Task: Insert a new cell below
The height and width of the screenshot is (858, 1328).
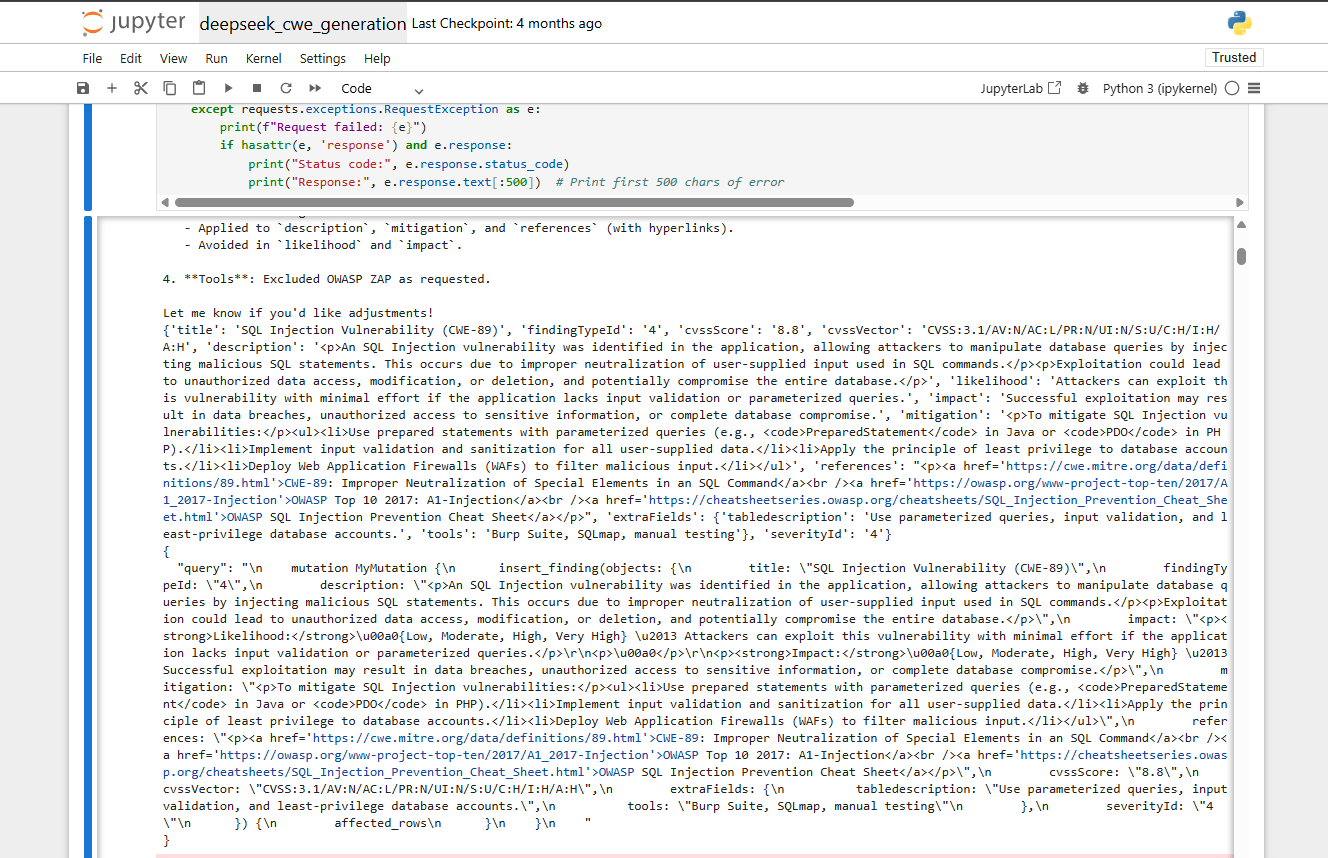Action: click(x=112, y=88)
